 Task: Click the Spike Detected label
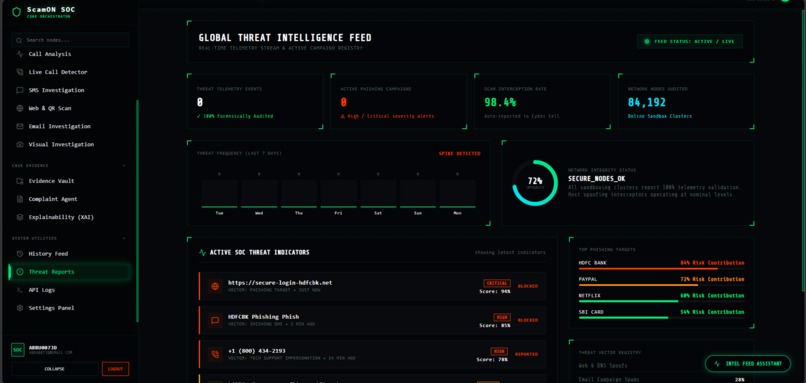coord(460,153)
